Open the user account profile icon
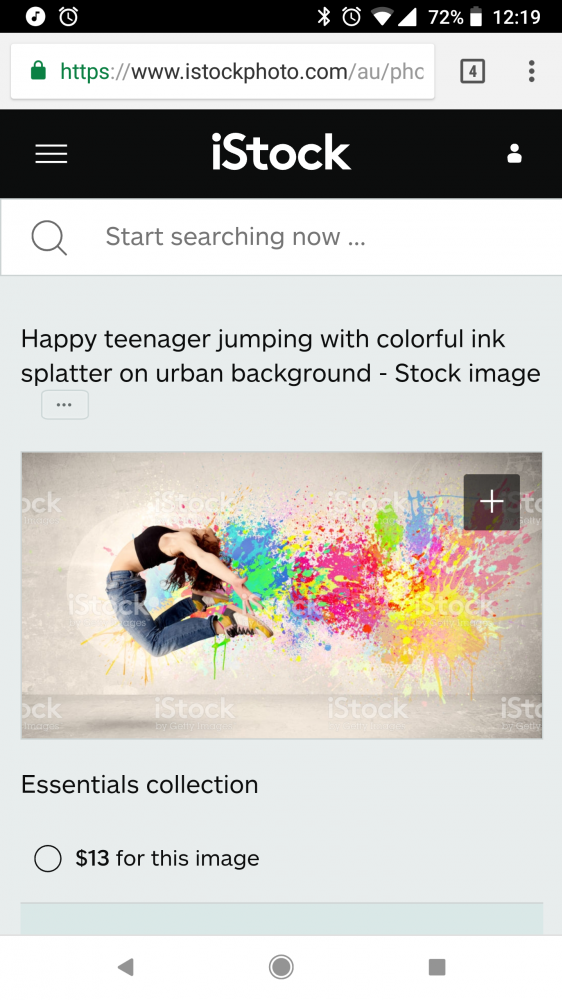 point(514,154)
